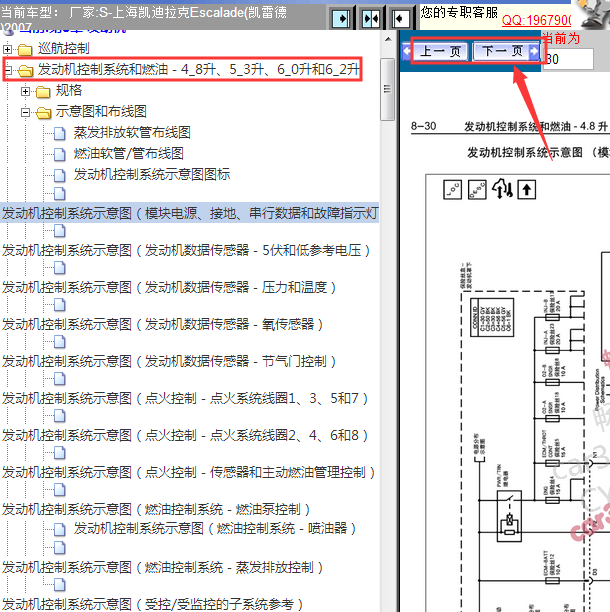Click document icon beside 蒸发排放软管布线图
The height and width of the screenshot is (612, 610).
pos(59,133)
